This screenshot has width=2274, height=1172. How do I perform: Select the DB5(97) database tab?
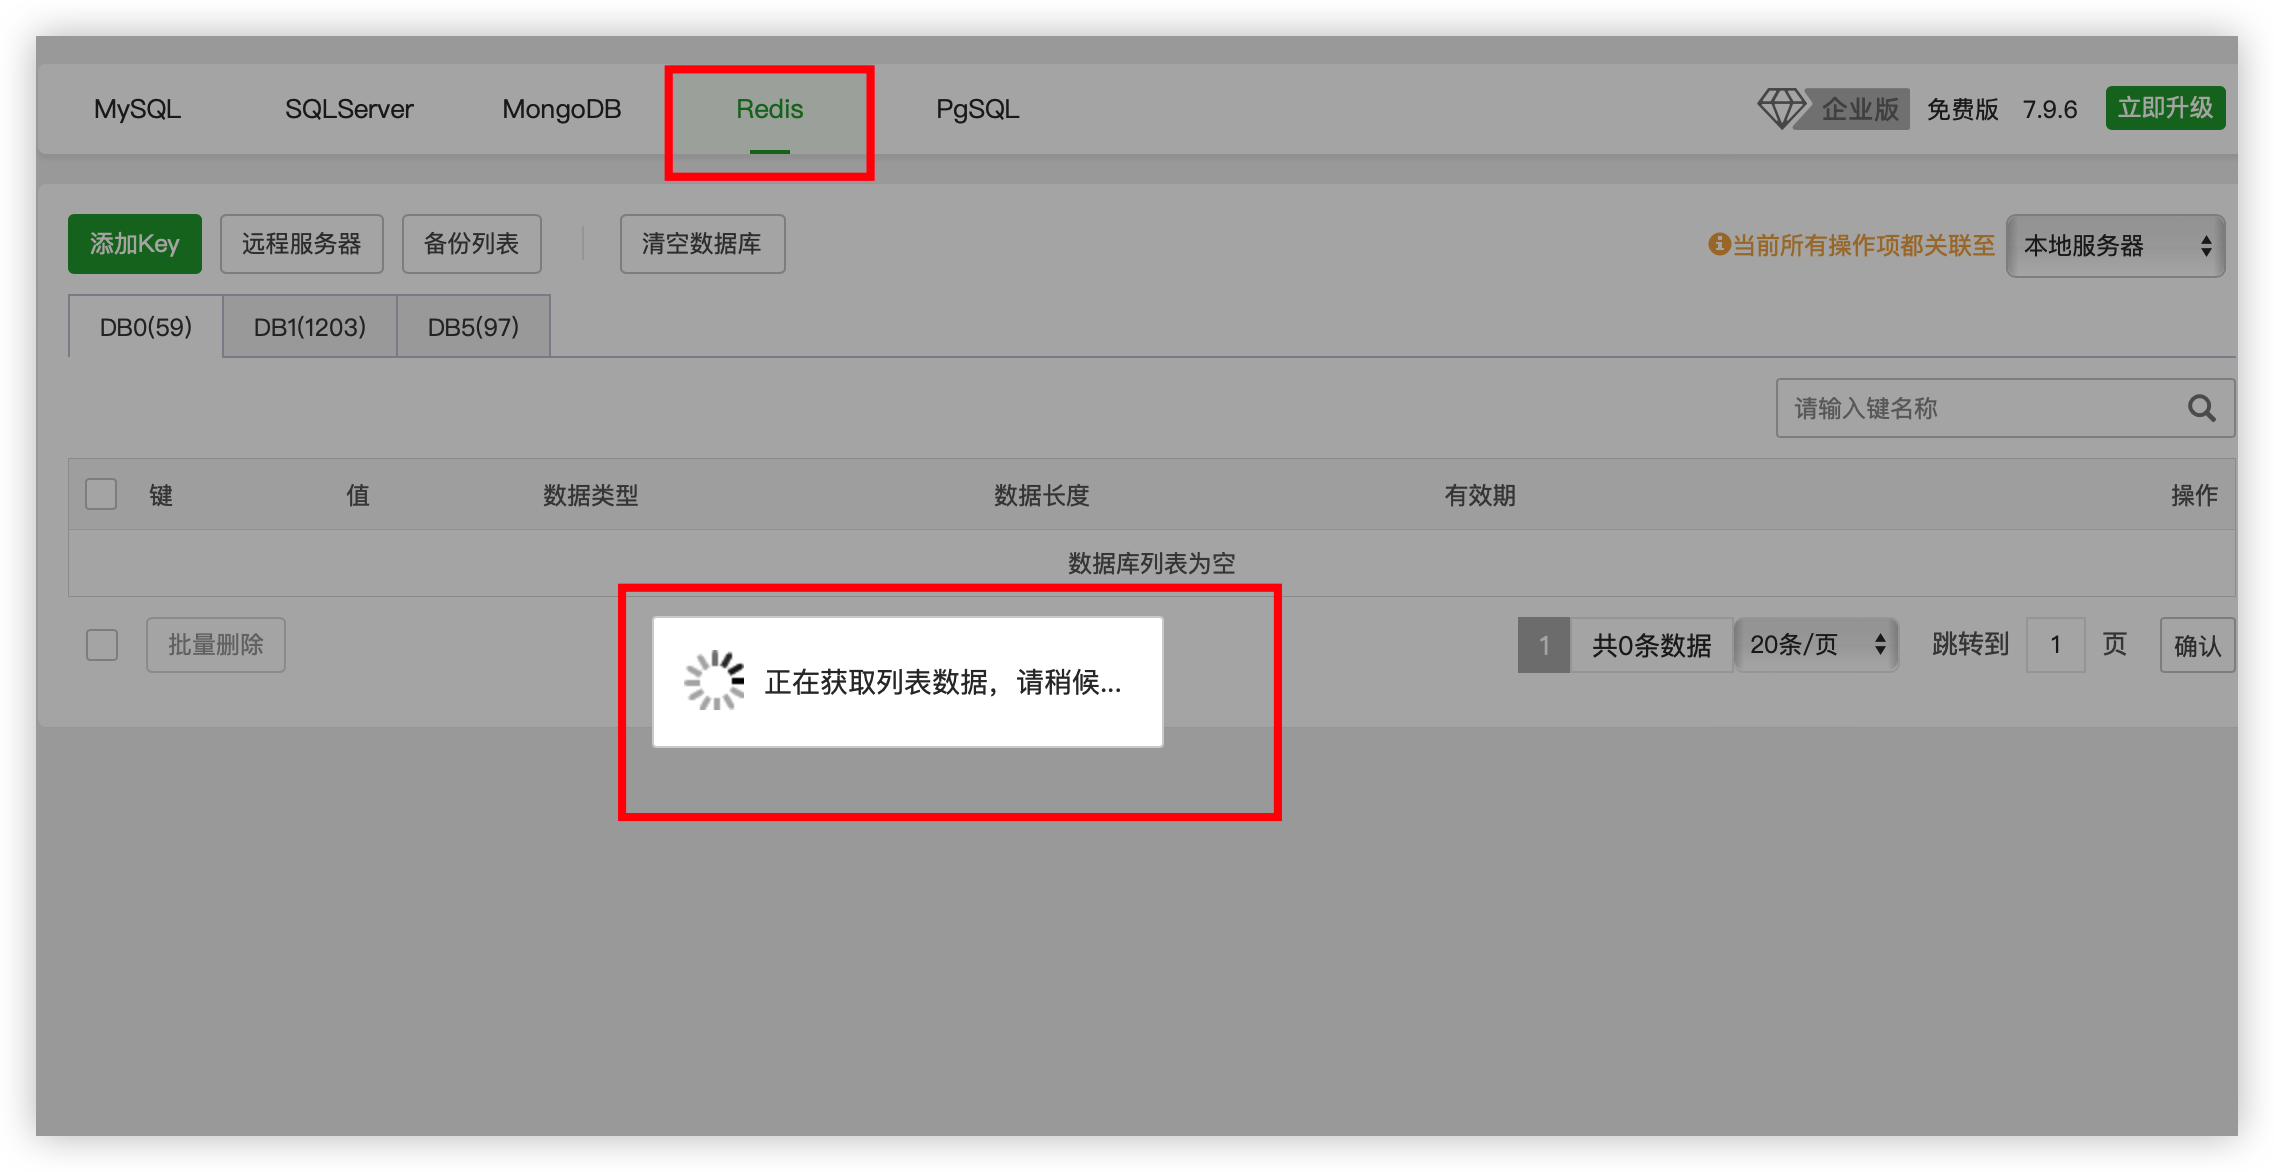point(473,326)
